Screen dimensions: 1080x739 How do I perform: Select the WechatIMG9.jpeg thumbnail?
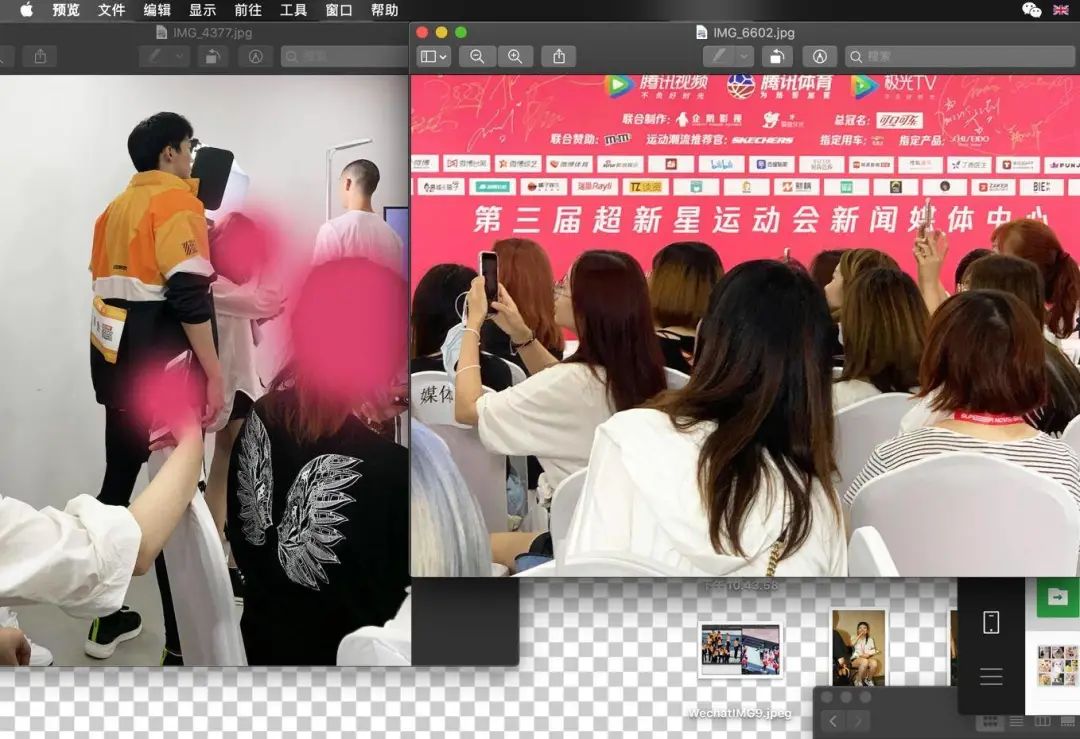point(740,649)
